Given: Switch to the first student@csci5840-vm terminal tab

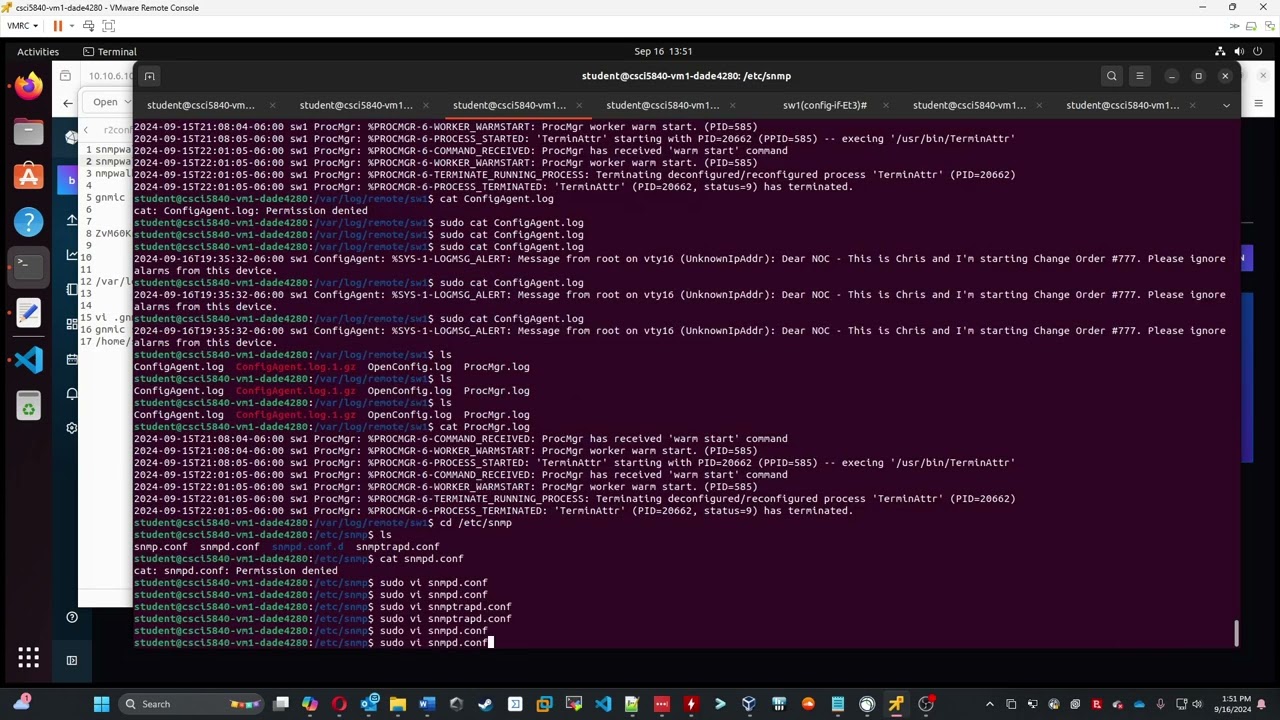Looking at the screenshot, I should [x=201, y=105].
